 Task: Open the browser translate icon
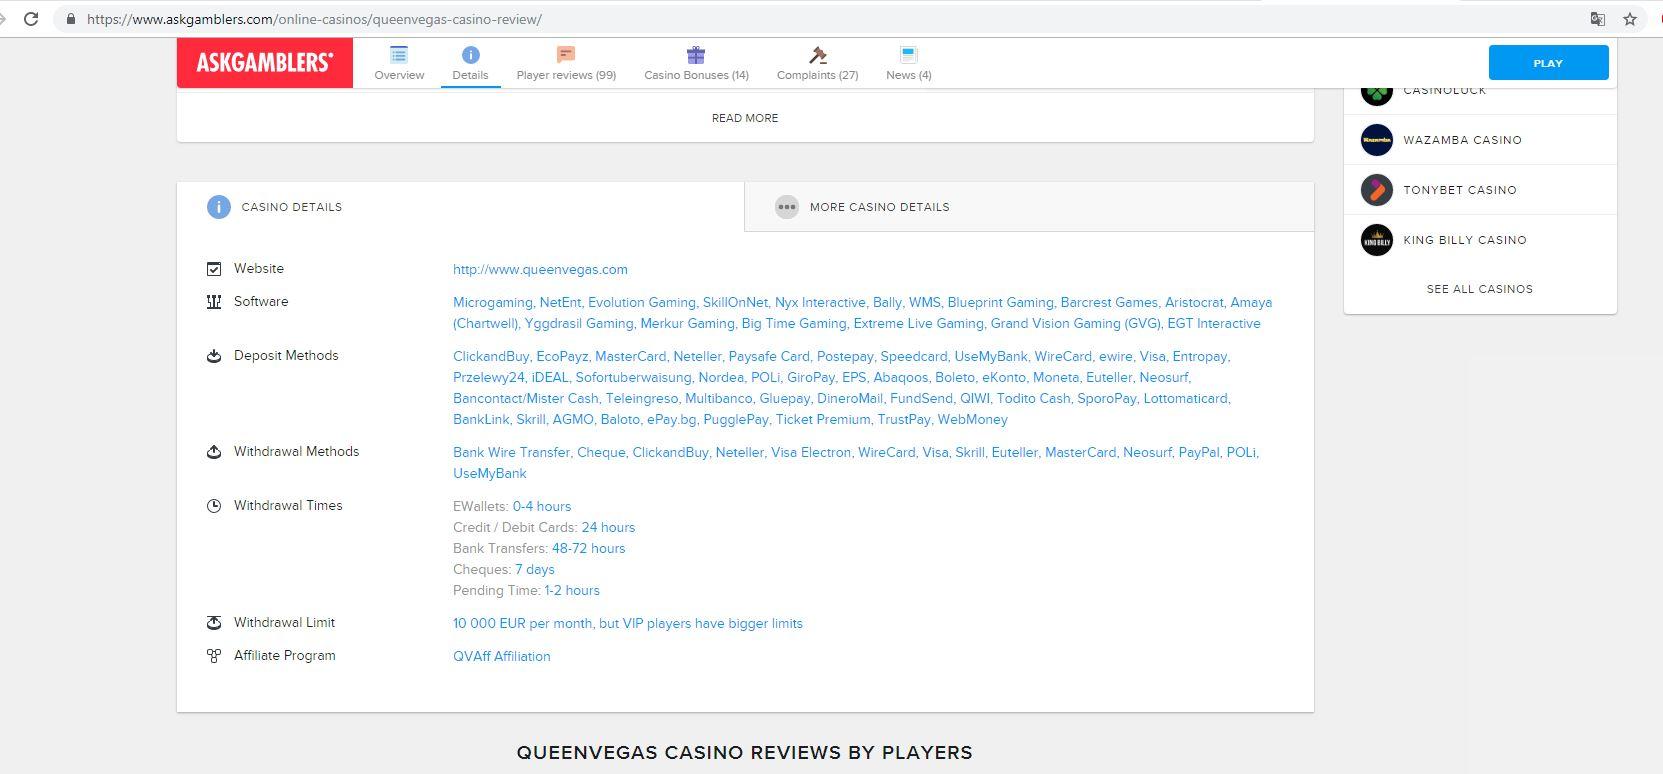pos(1598,19)
